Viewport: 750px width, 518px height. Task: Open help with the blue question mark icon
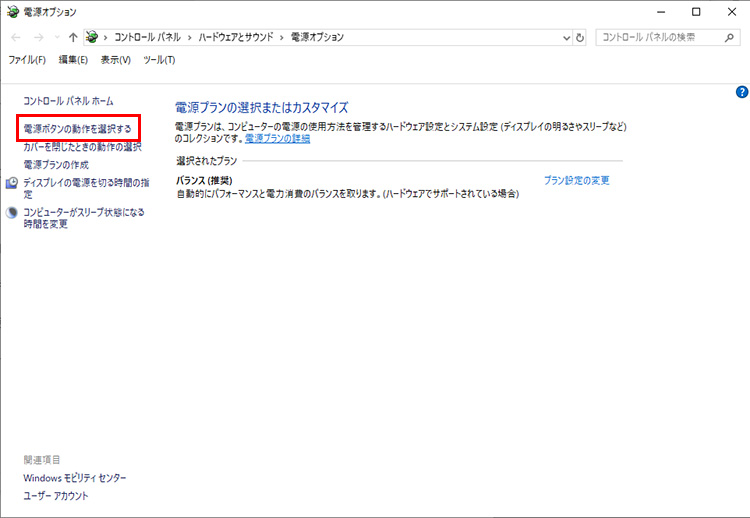pos(741,92)
